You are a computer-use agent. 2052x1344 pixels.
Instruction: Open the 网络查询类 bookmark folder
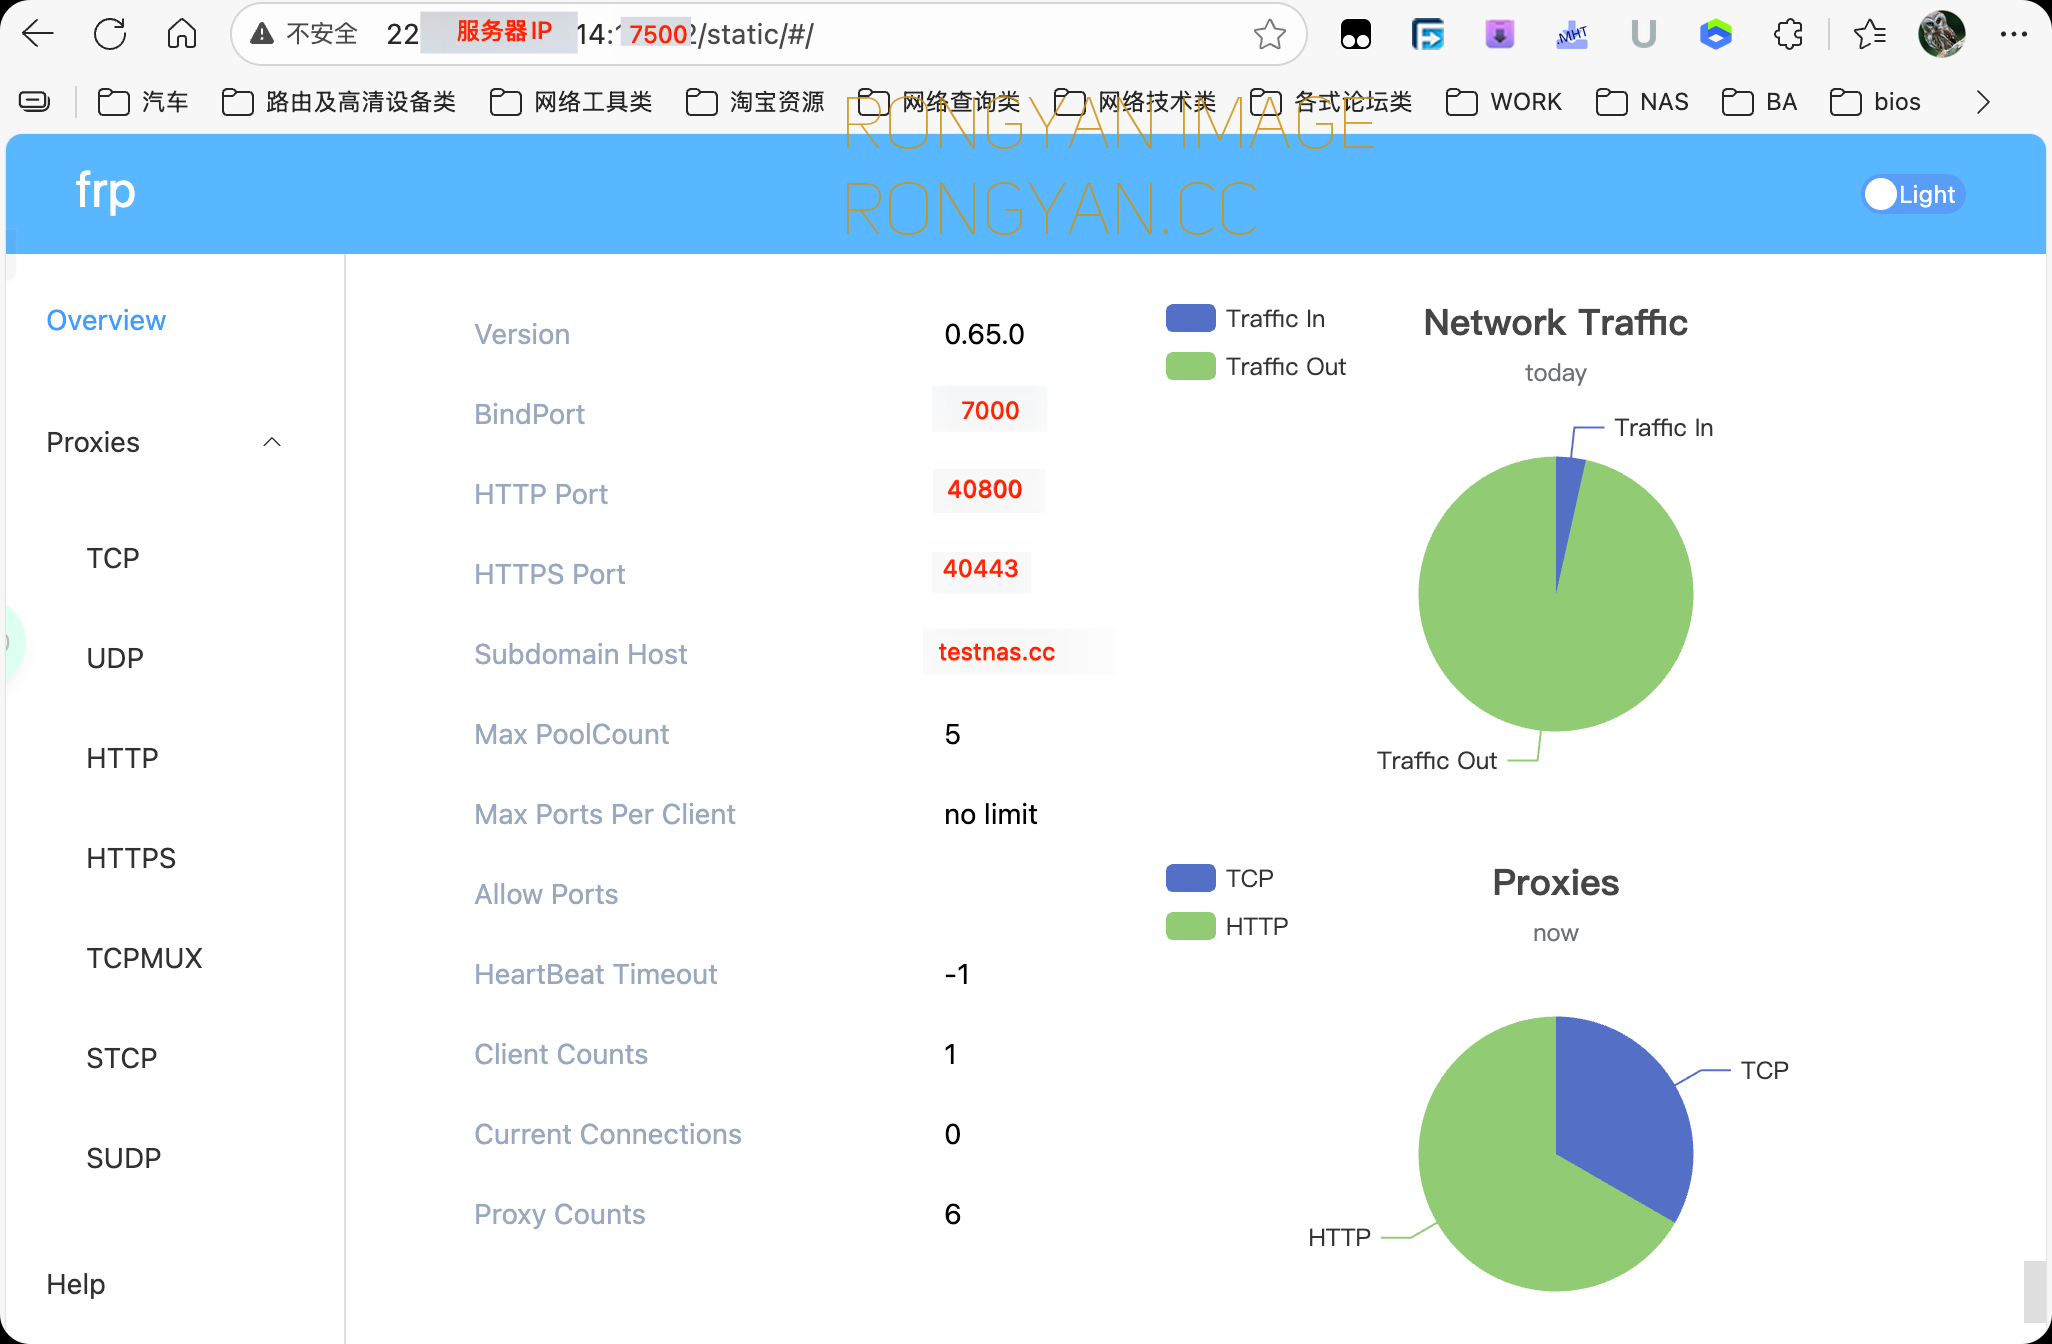pyautogui.click(x=939, y=102)
